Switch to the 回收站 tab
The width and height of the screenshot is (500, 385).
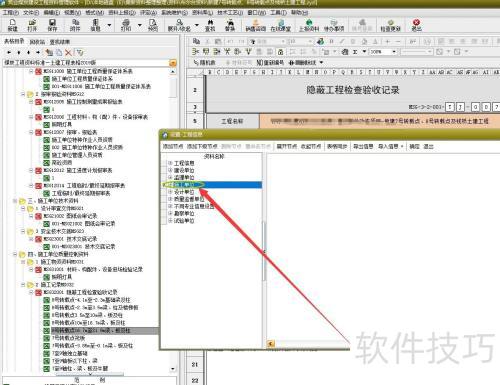tap(37, 42)
